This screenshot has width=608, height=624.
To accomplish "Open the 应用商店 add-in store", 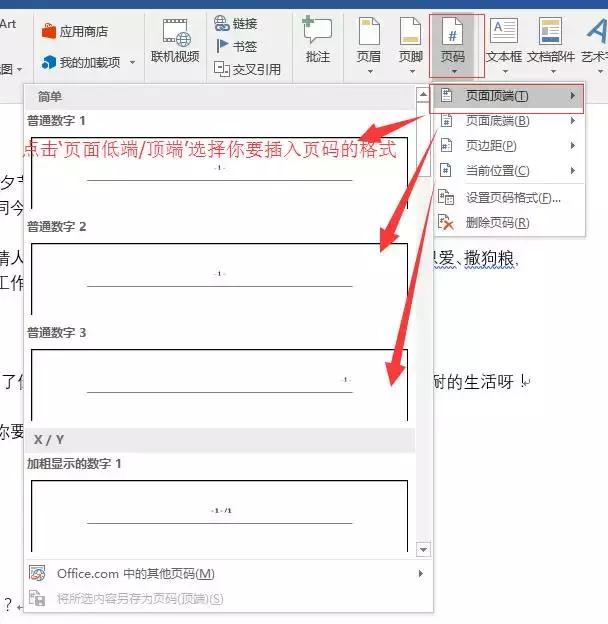I will 75,31.
